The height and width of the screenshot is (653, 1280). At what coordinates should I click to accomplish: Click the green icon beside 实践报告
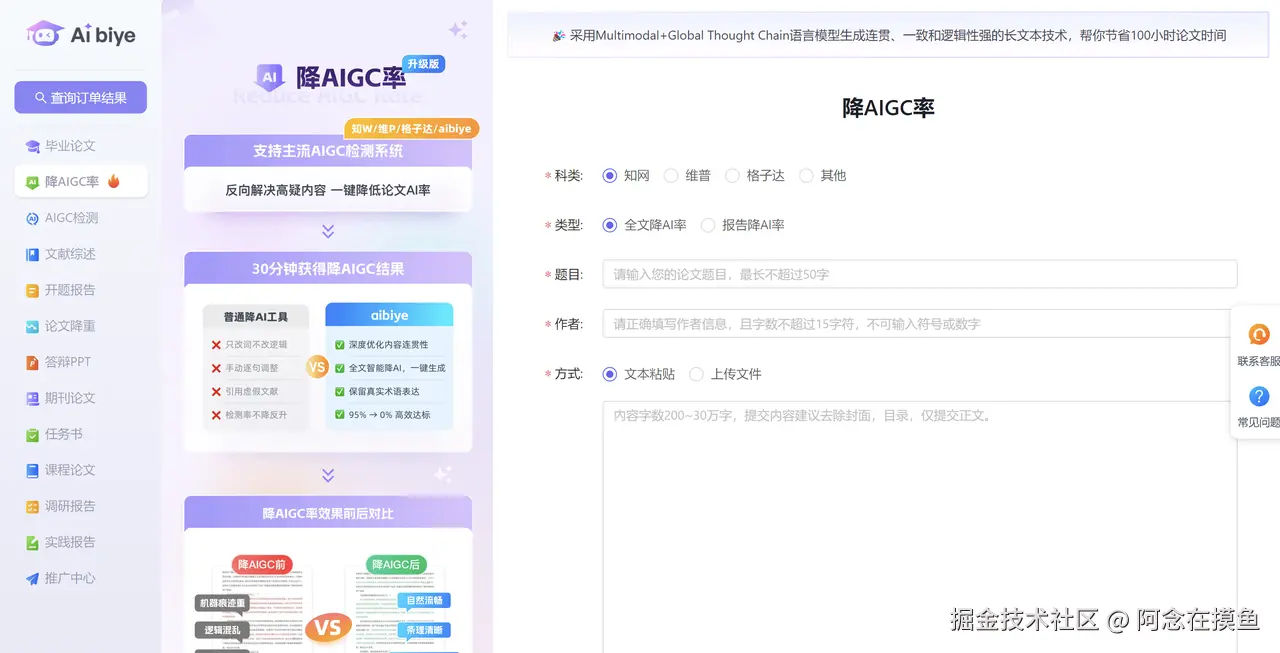click(x=33, y=542)
